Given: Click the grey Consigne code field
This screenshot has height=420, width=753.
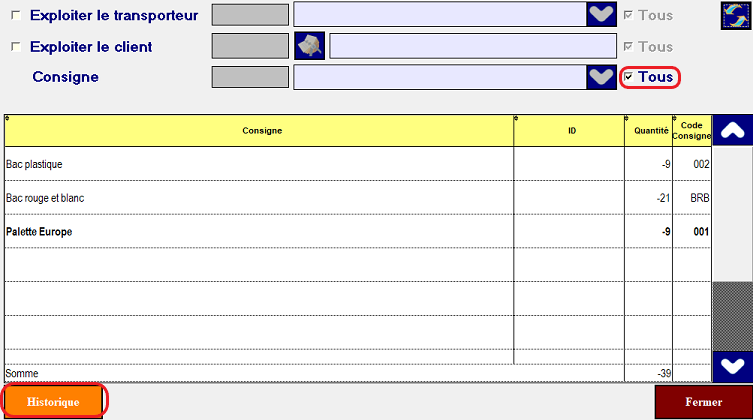Looking at the screenshot, I should tap(251, 77).
